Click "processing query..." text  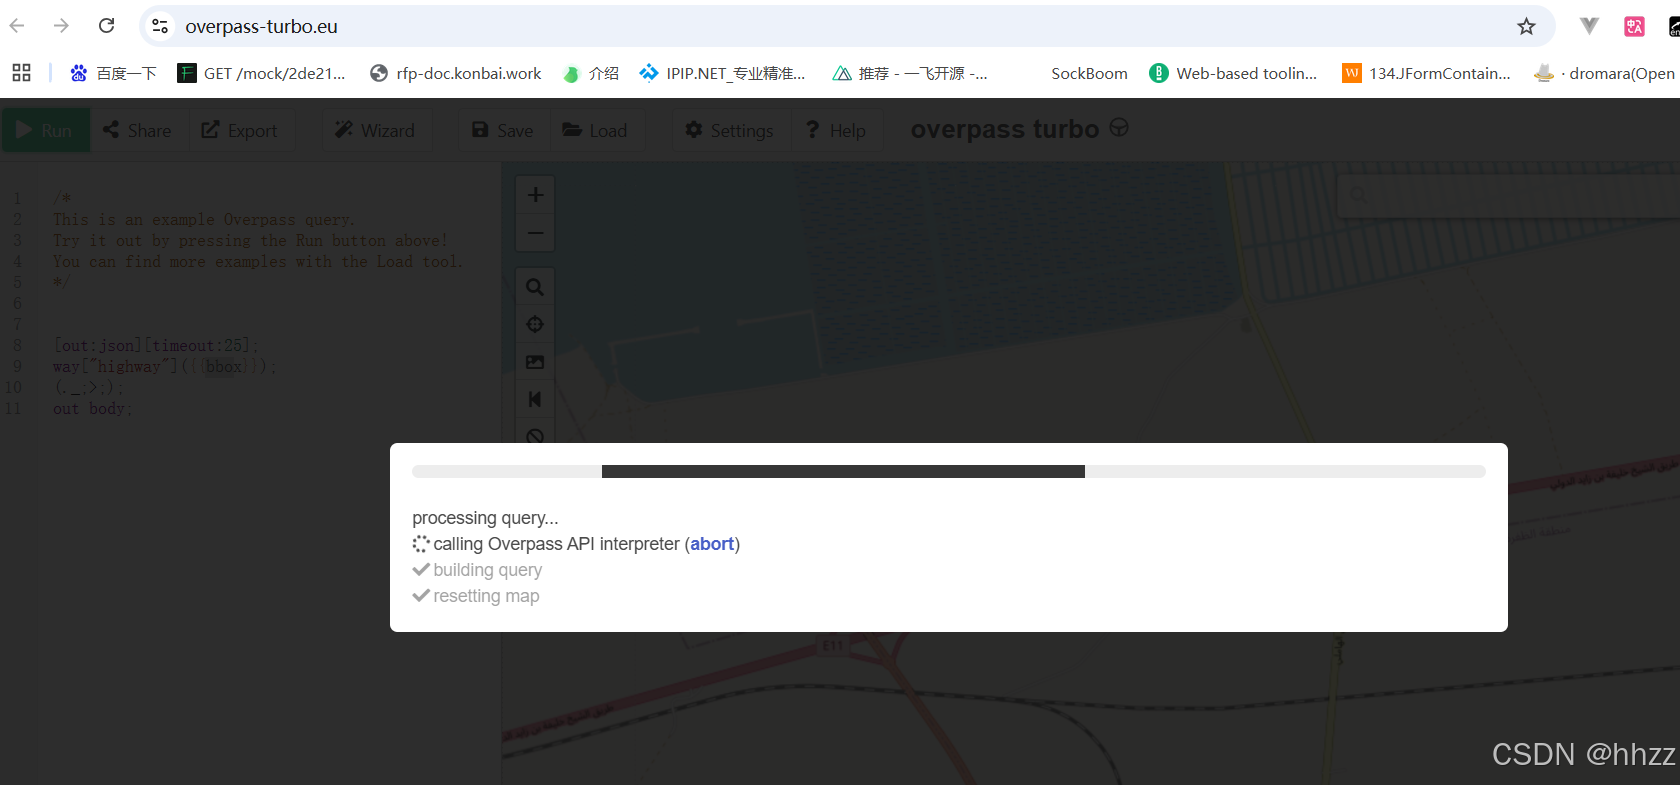click(485, 518)
